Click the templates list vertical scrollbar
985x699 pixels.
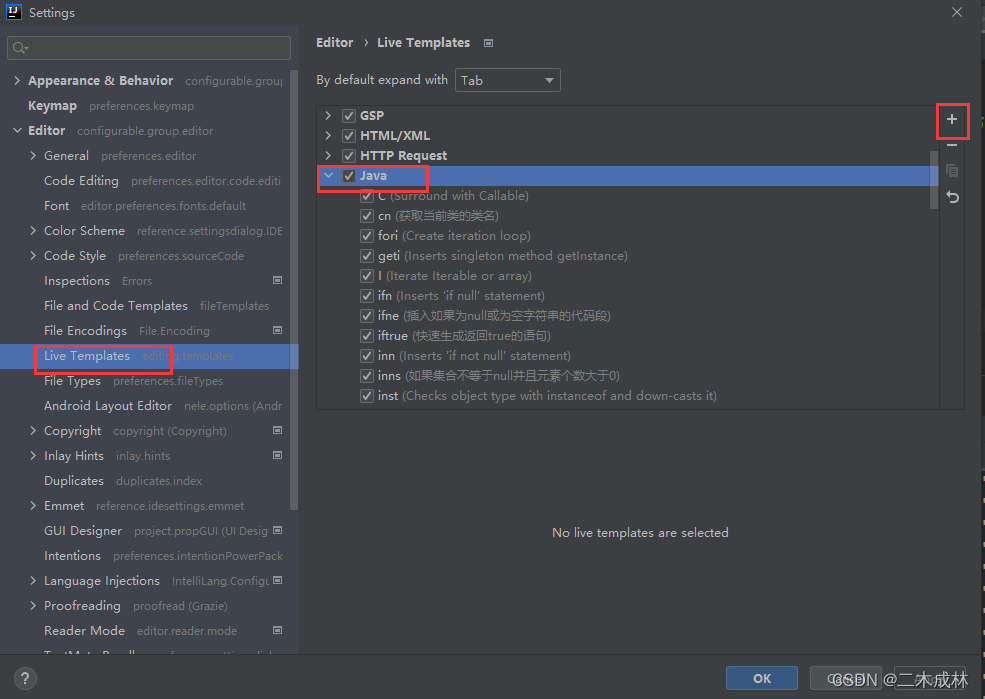pyautogui.click(x=933, y=179)
